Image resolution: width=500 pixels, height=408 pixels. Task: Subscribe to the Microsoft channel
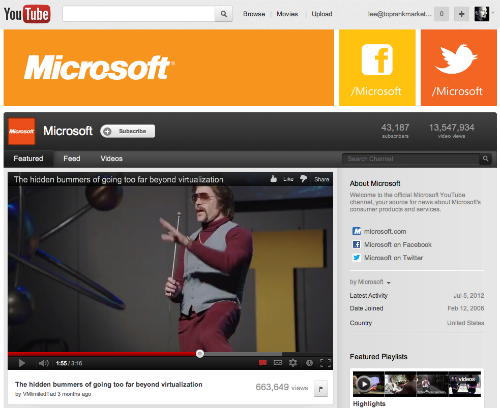pos(128,131)
